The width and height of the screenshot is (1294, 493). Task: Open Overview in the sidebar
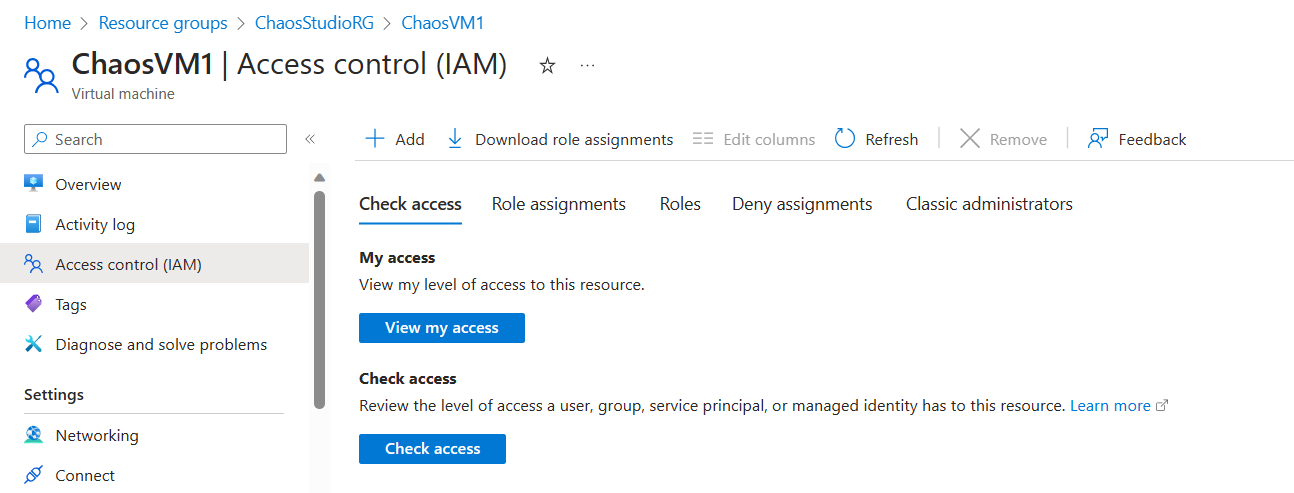pyautogui.click(x=88, y=184)
